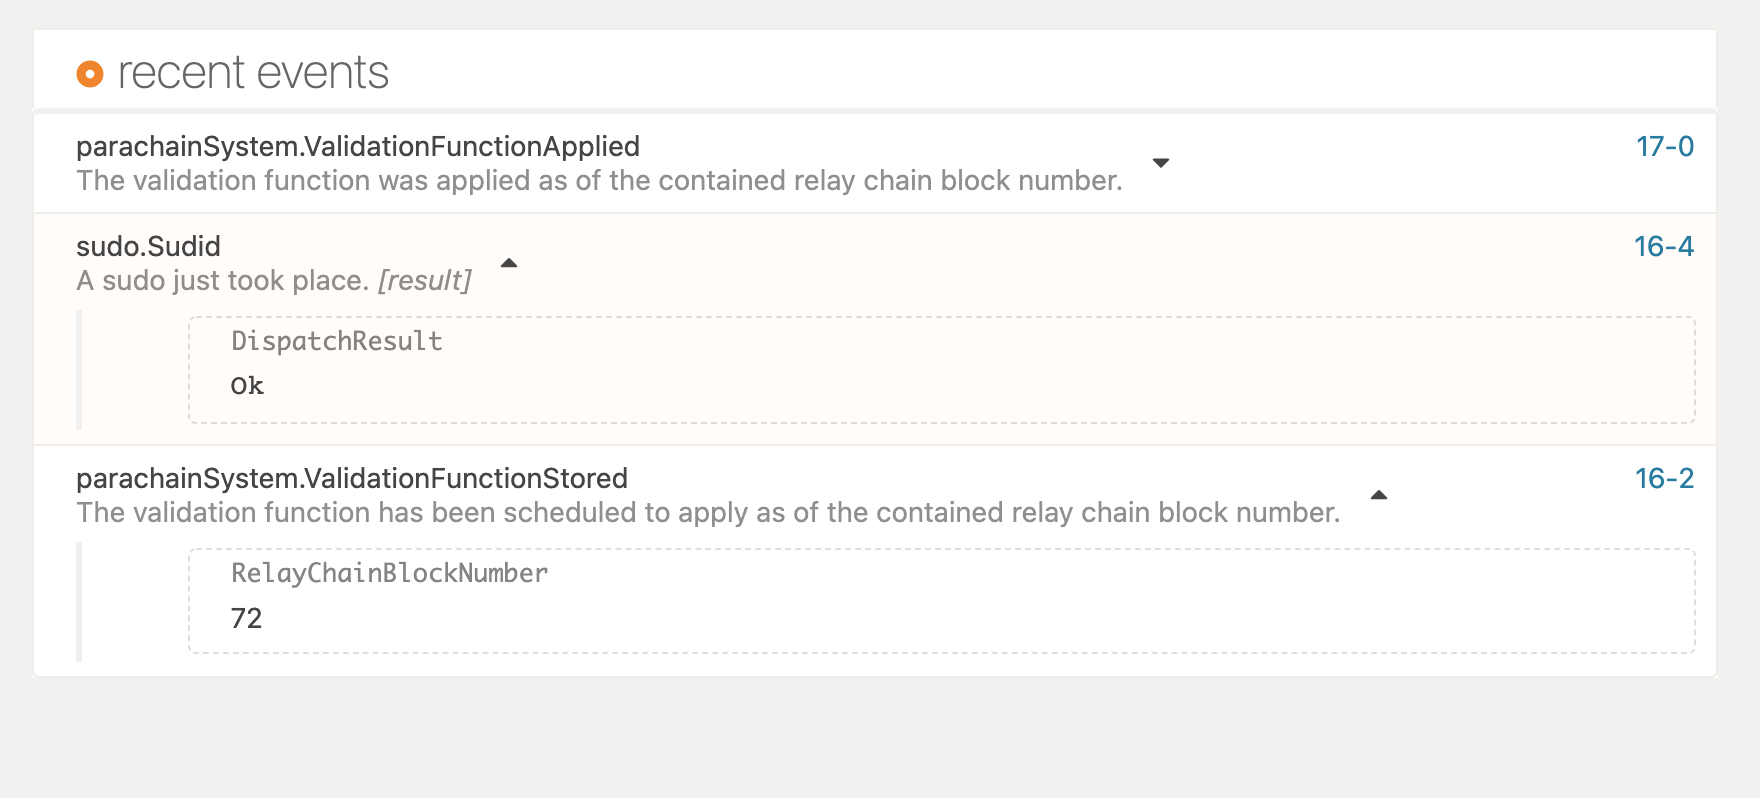Open block event link 16-2

click(x=1664, y=479)
